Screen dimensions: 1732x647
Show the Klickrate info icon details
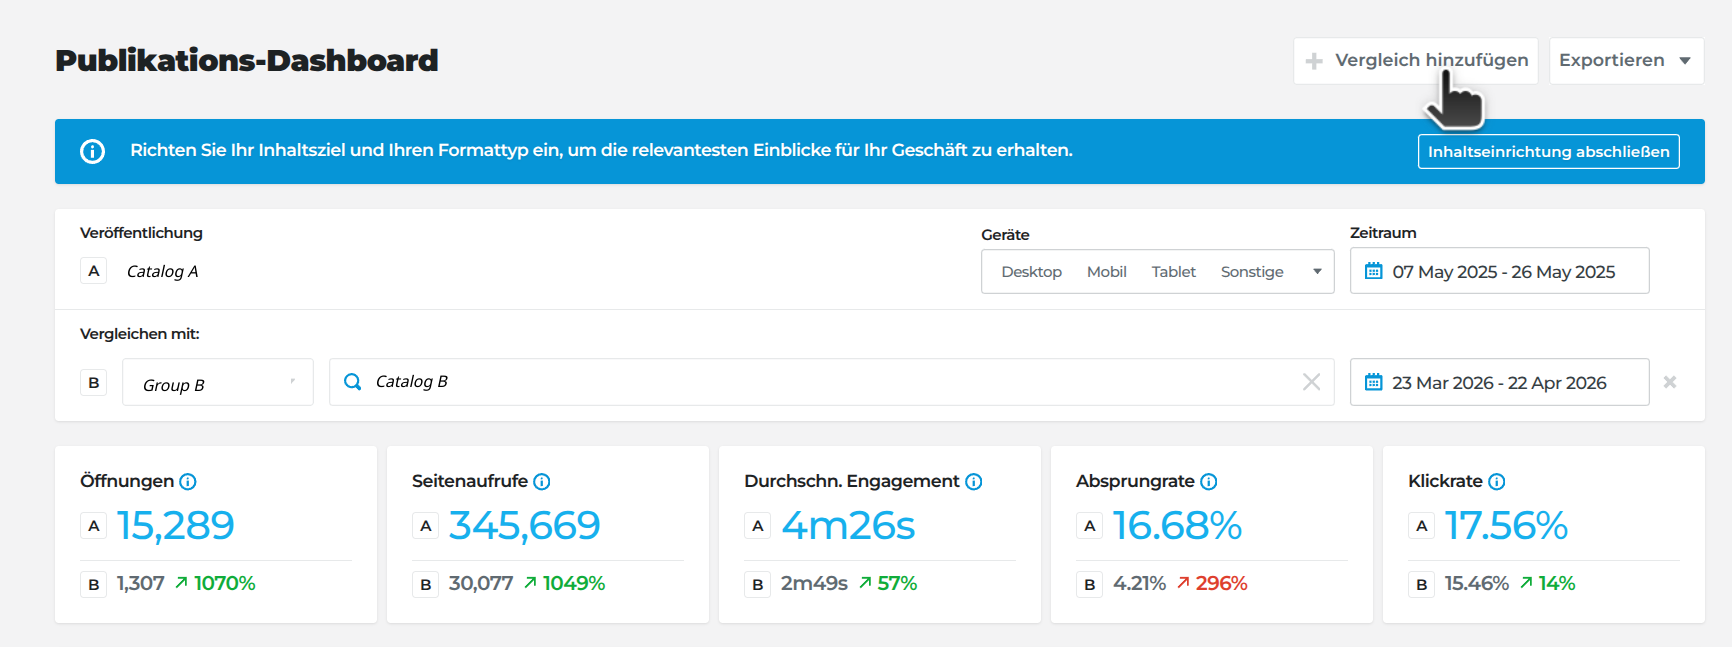coord(1497,482)
